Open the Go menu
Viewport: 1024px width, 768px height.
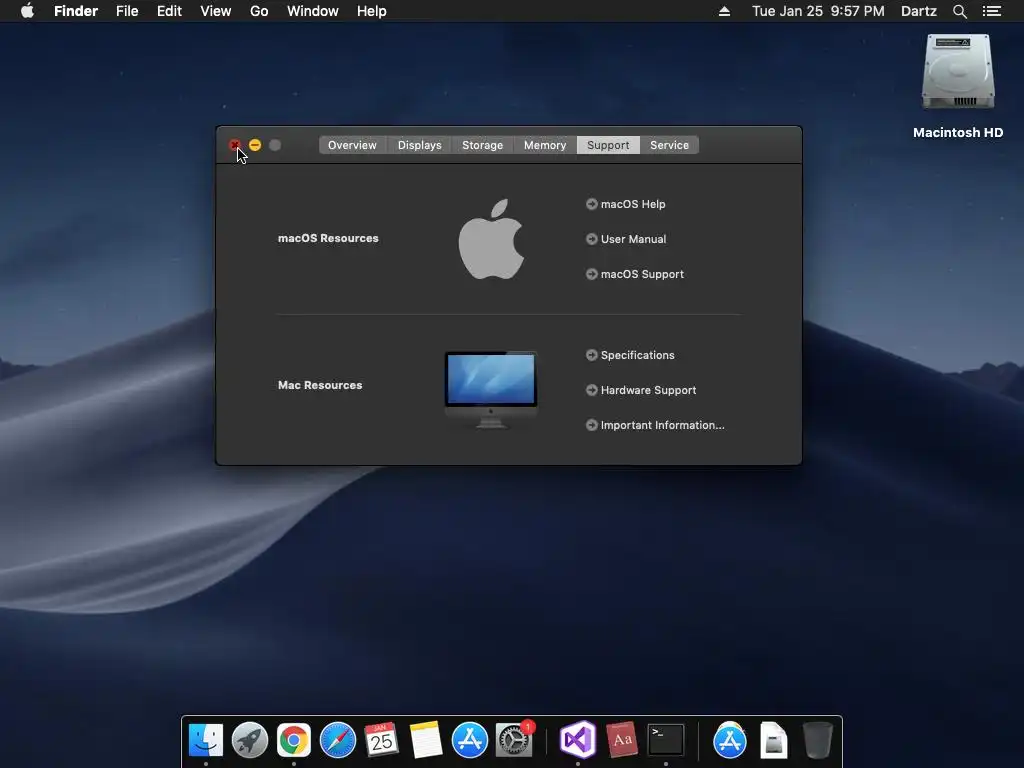click(x=259, y=11)
